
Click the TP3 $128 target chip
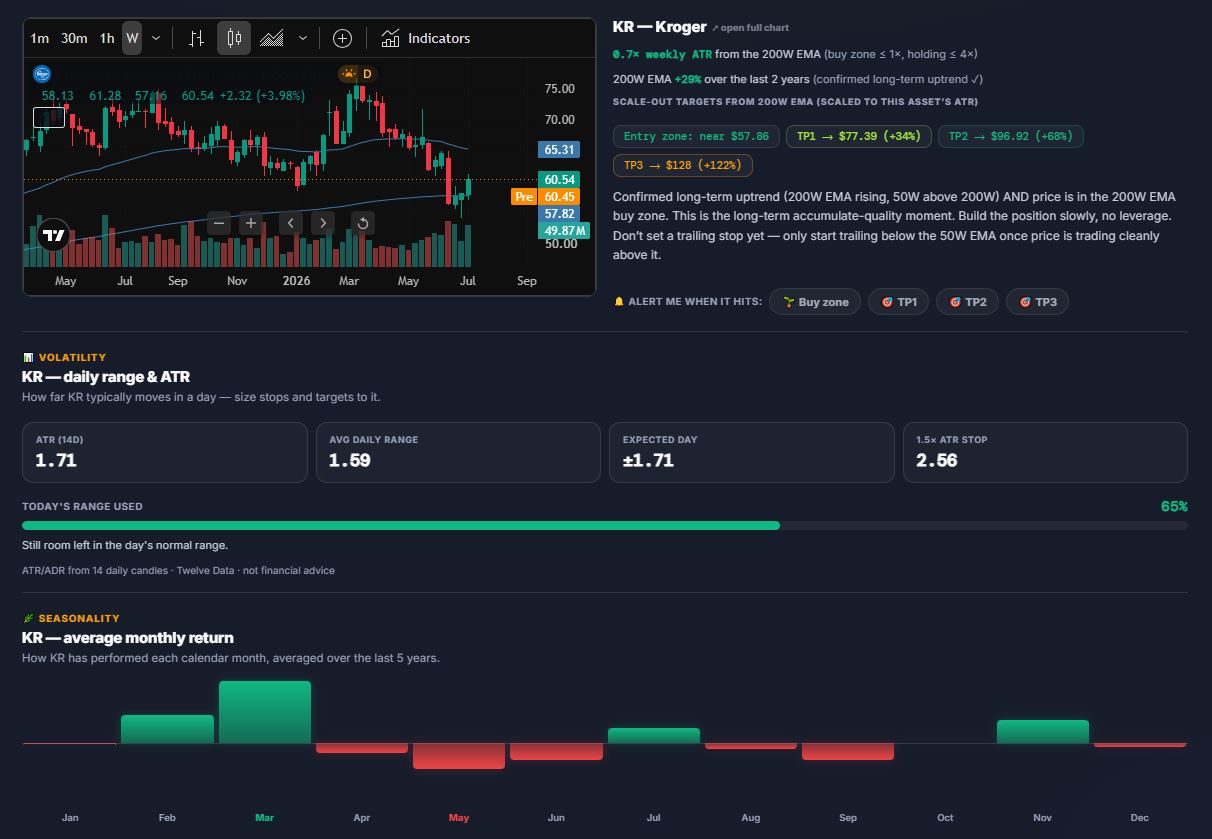tap(683, 165)
